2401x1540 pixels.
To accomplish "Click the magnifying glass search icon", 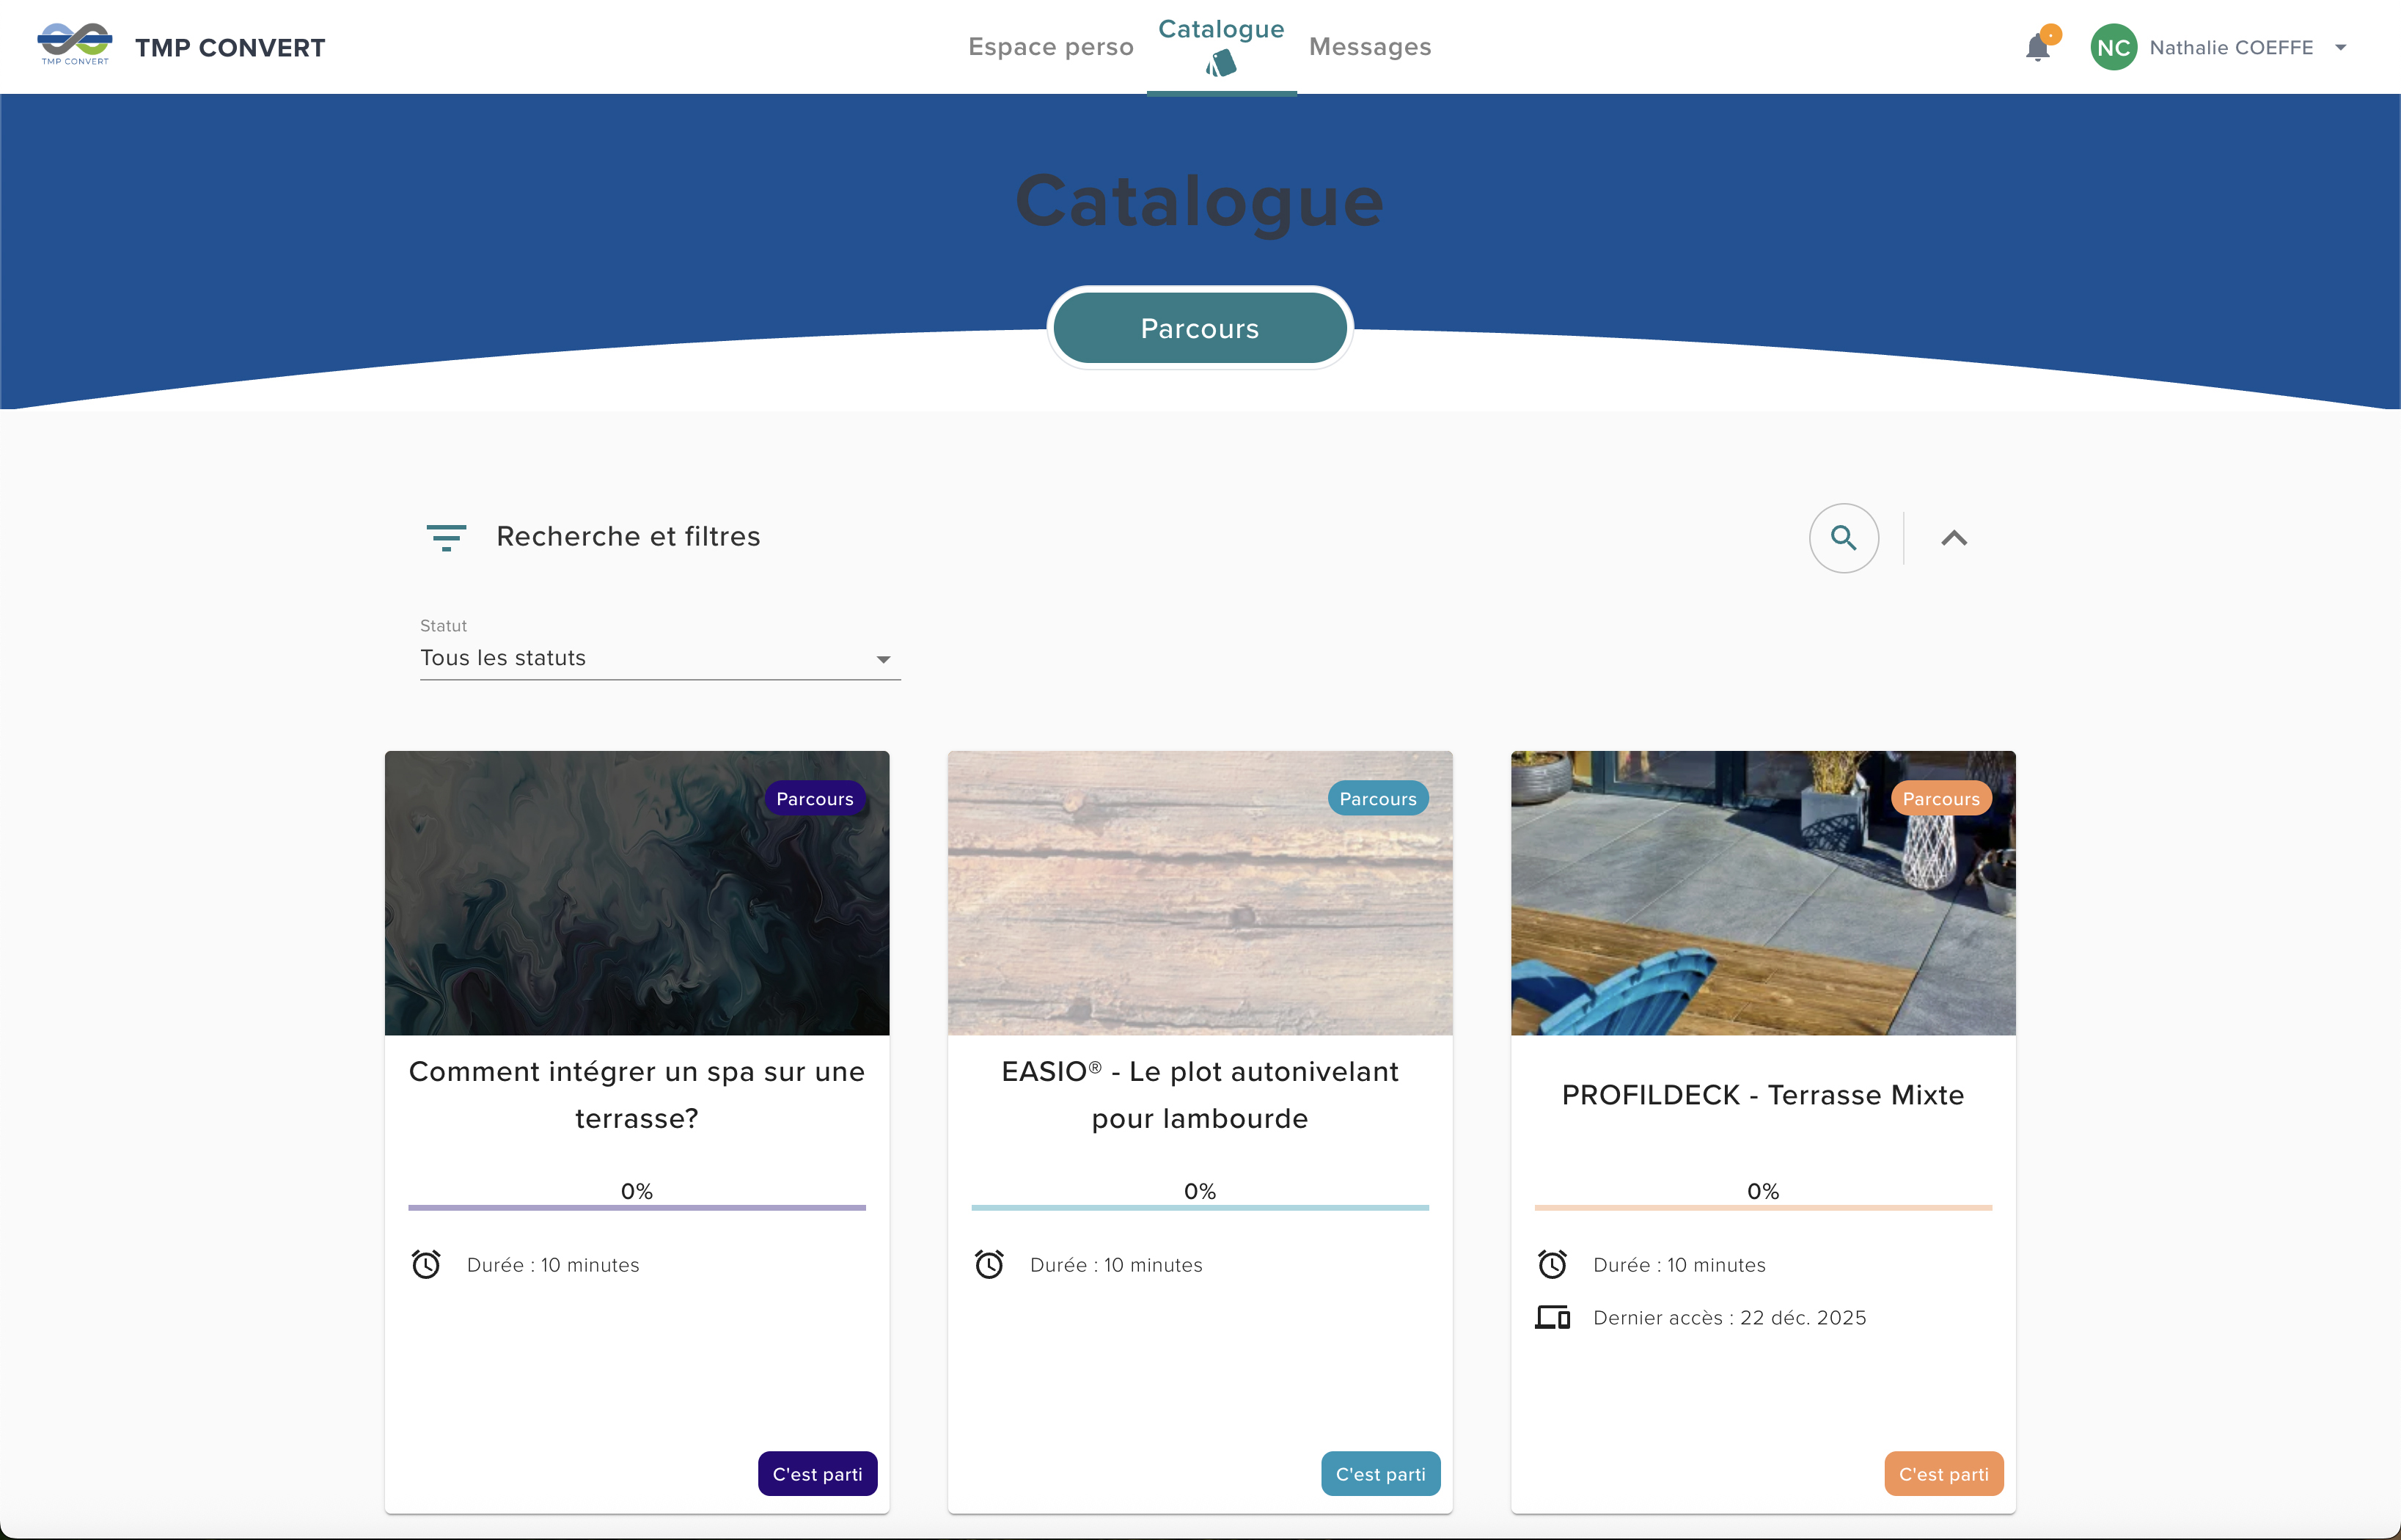I will point(1843,538).
